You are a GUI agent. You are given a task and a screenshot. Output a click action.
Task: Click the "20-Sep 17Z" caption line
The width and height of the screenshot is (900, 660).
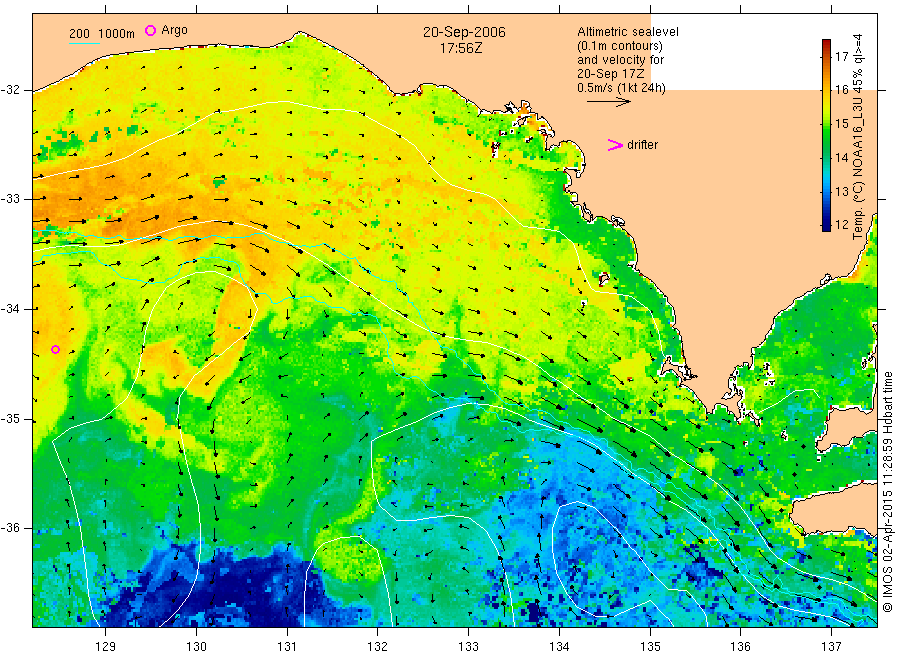tap(611, 74)
